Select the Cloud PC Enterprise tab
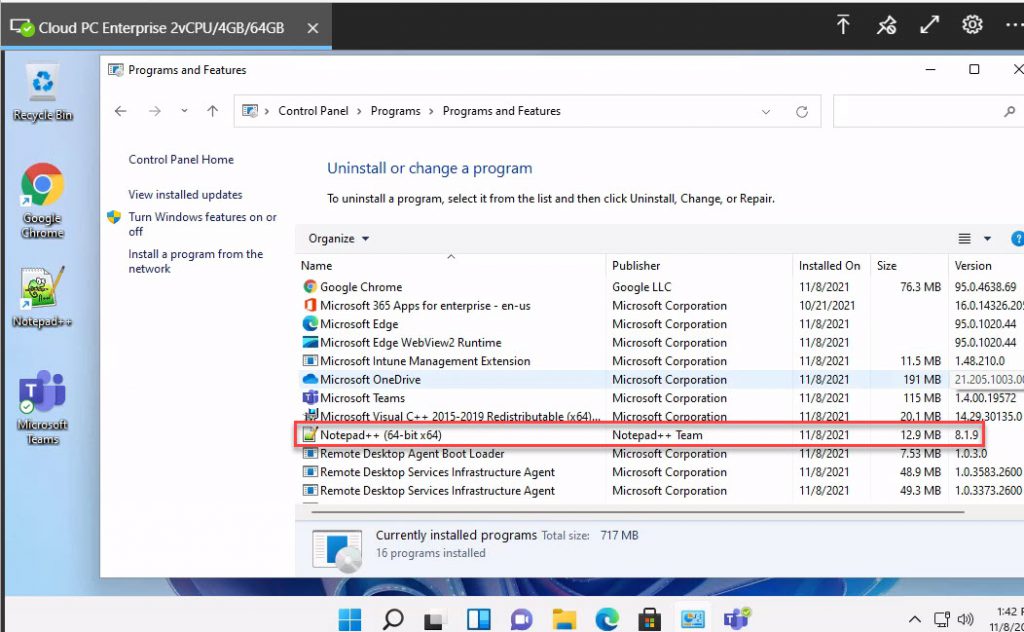Screen dimensions: 1024x632 pyautogui.click(x=166, y=26)
